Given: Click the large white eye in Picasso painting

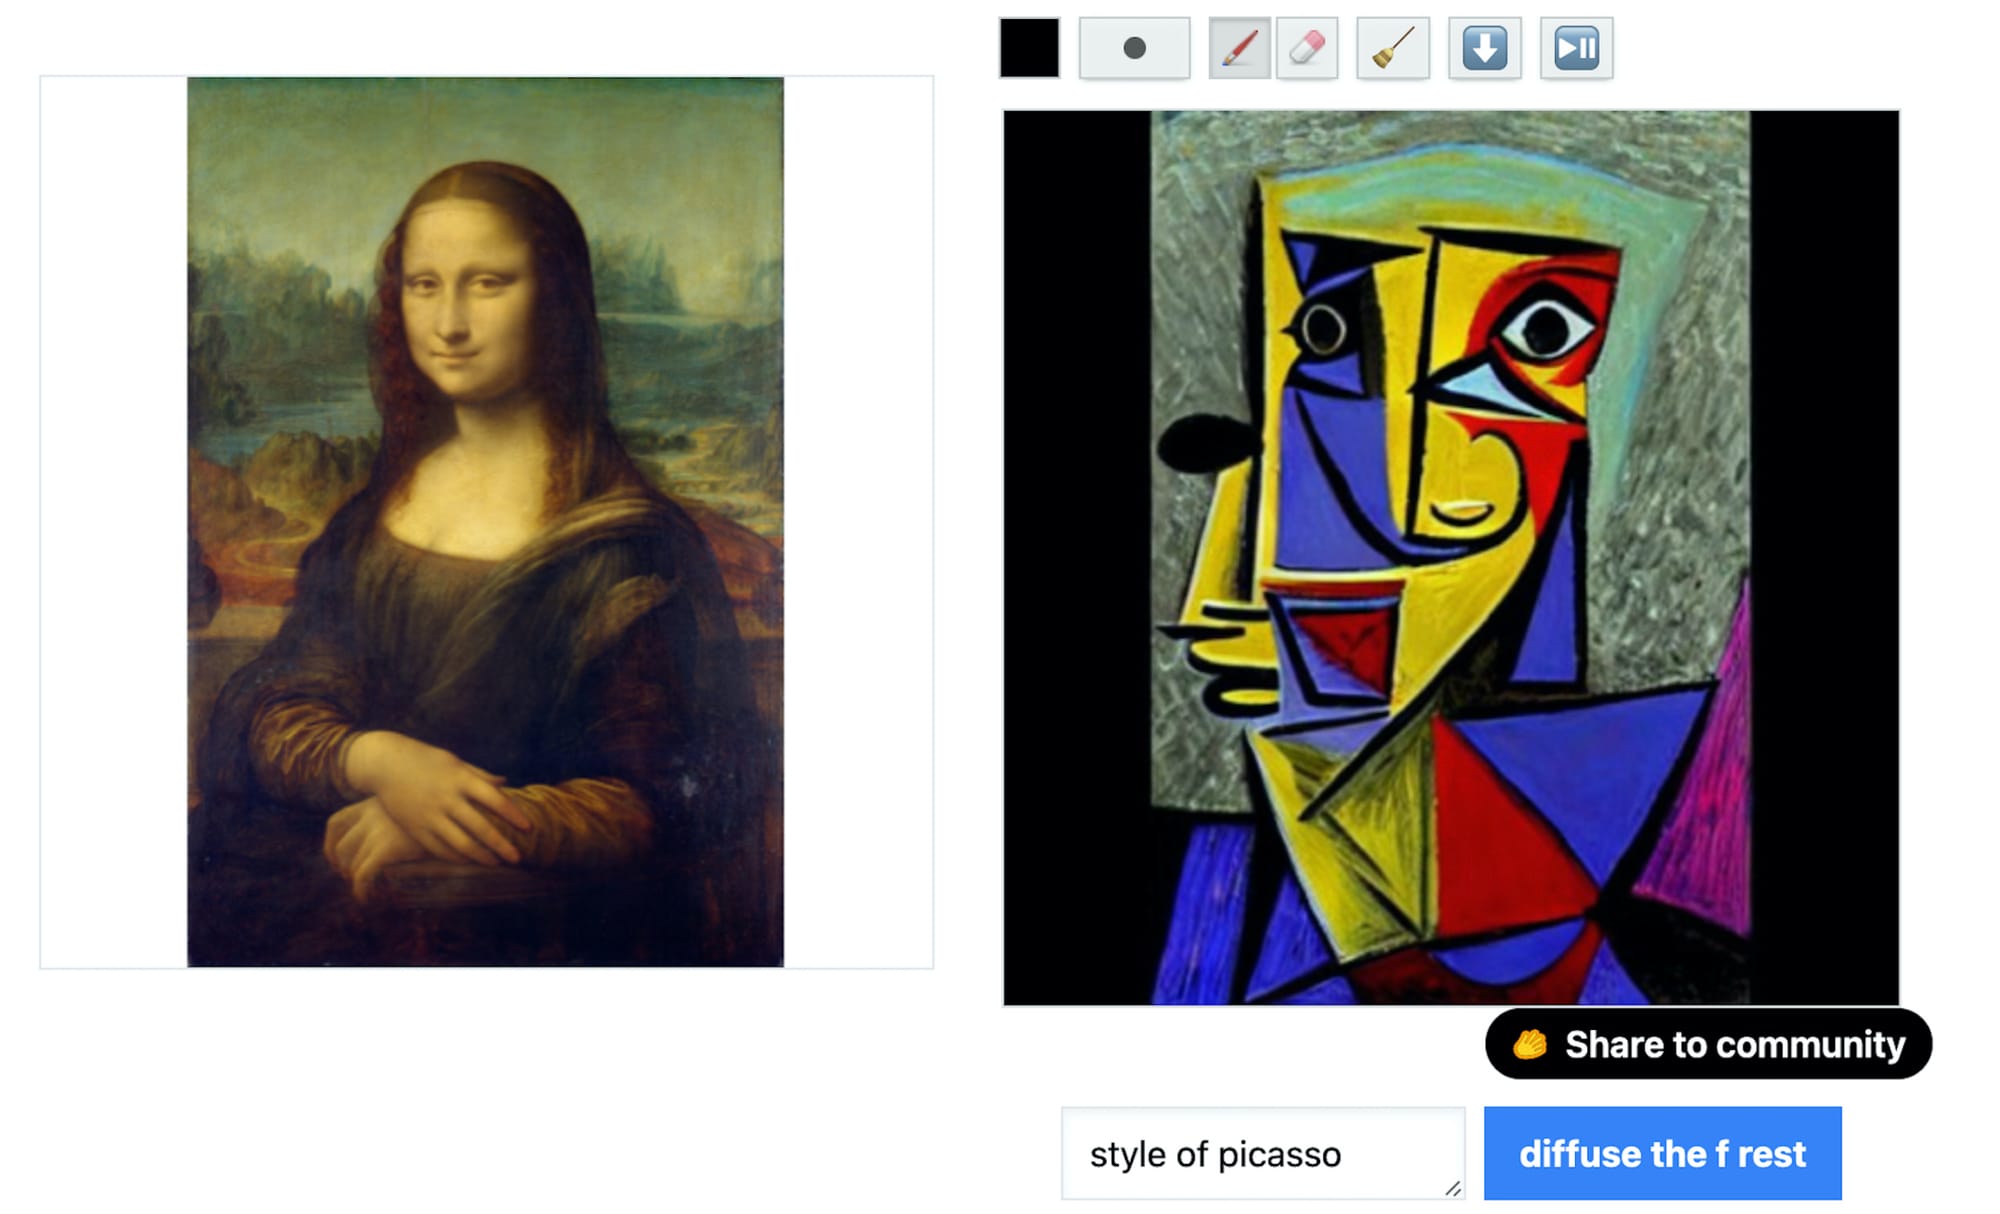Looking at the screenshot, I should coord(1545,328).
